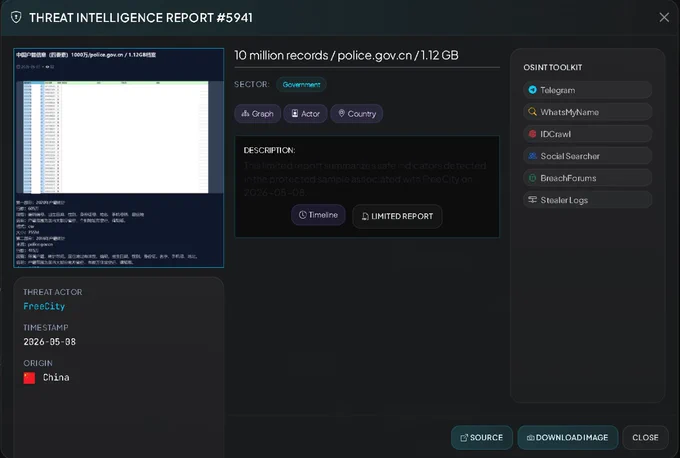Click the red IDCrawl icon
Screen dimensions: 680x458
[532, 134]
